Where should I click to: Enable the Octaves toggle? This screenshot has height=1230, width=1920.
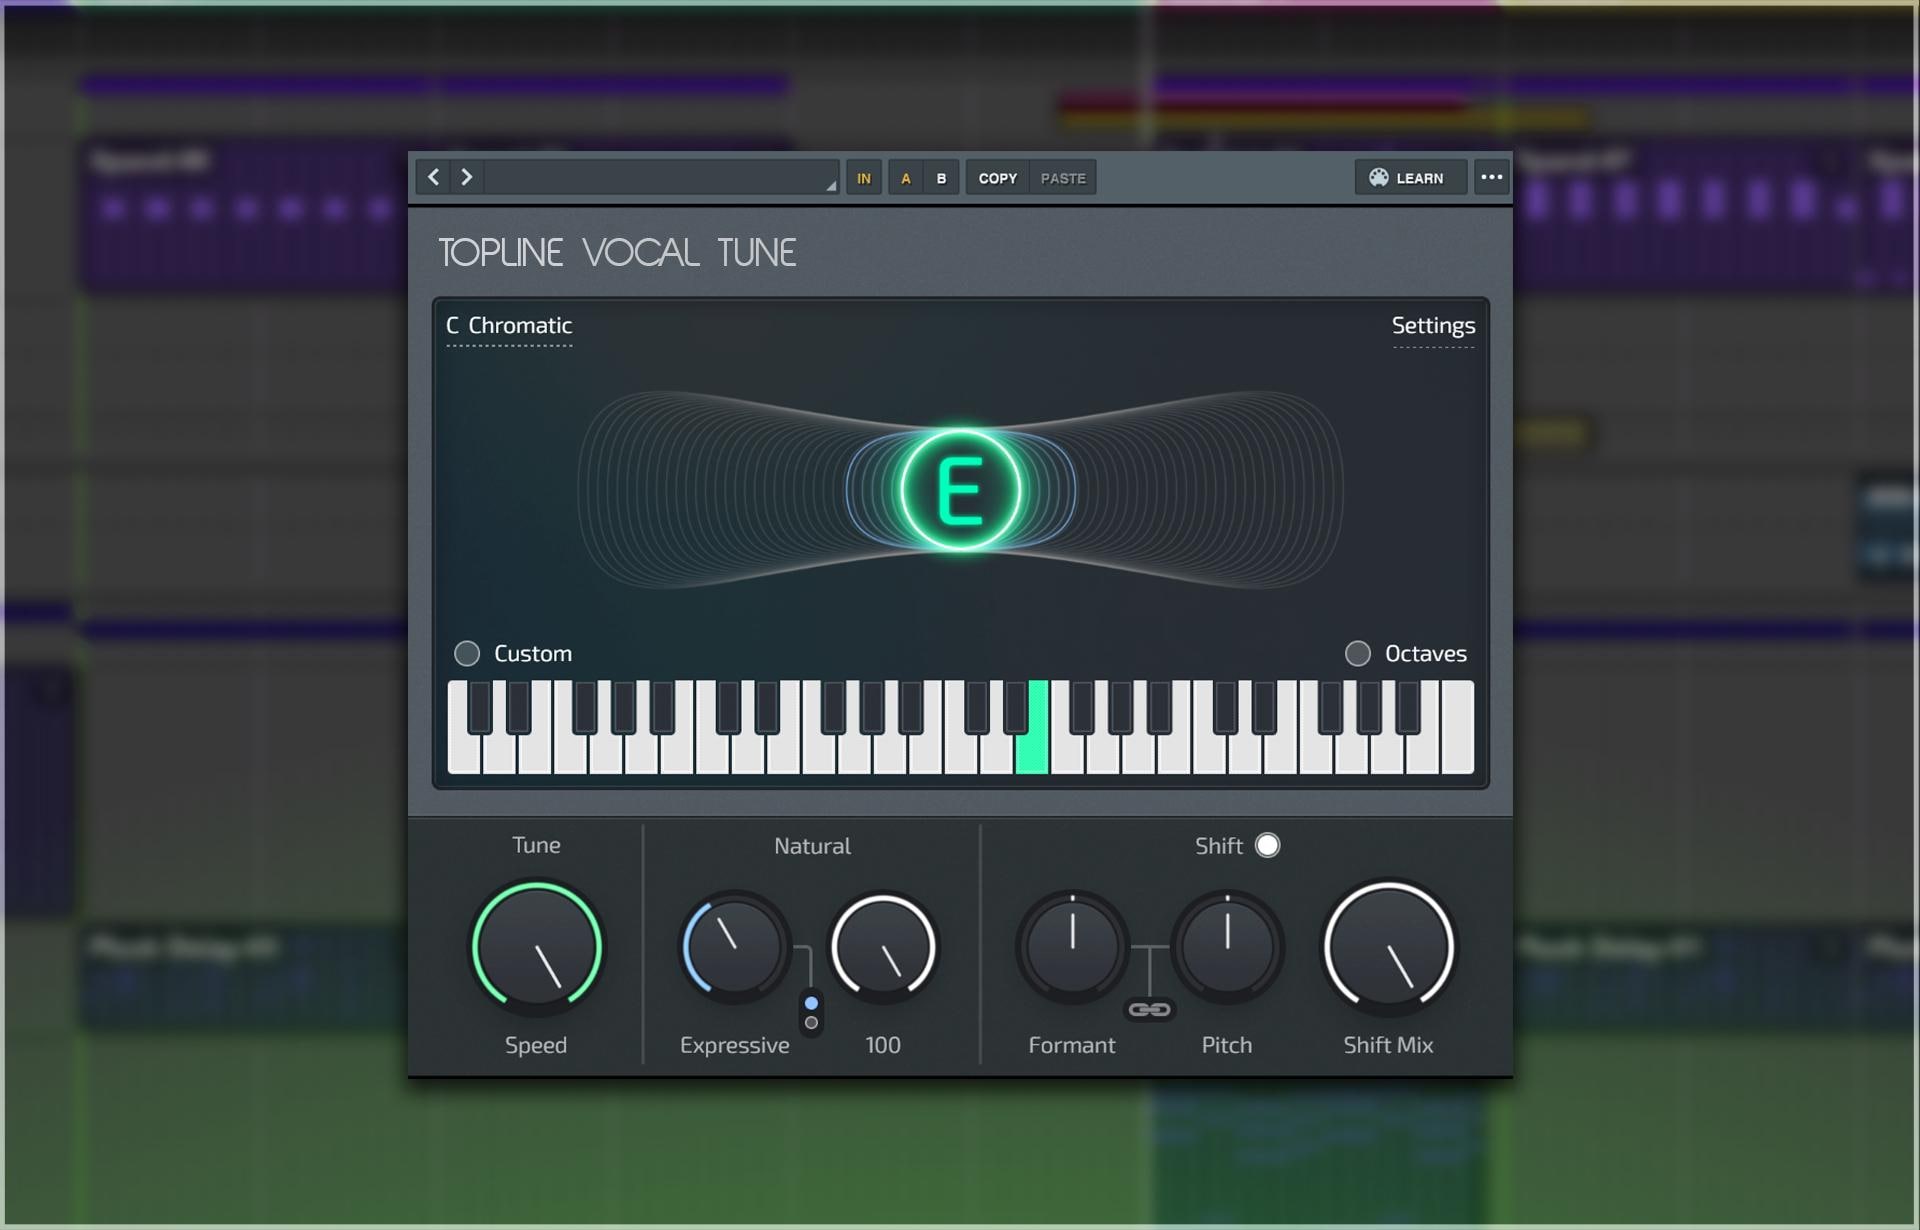pyautogui.click(x=1357, y=653)
